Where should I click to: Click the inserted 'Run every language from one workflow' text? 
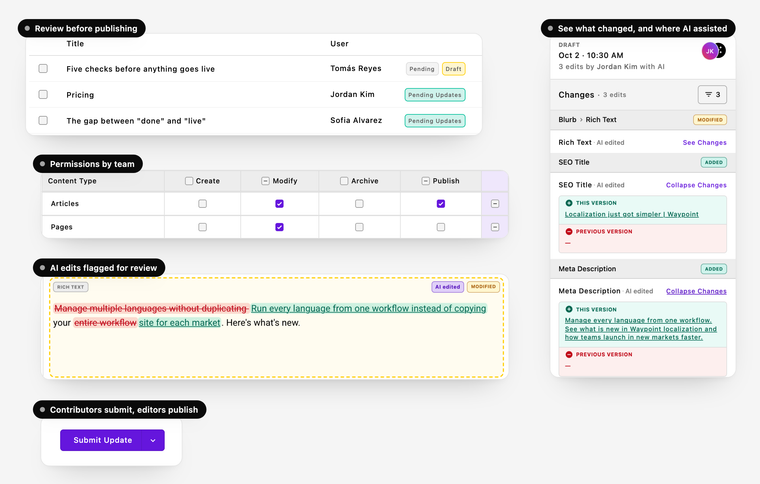pyautogui.click(x=368, y=309)
